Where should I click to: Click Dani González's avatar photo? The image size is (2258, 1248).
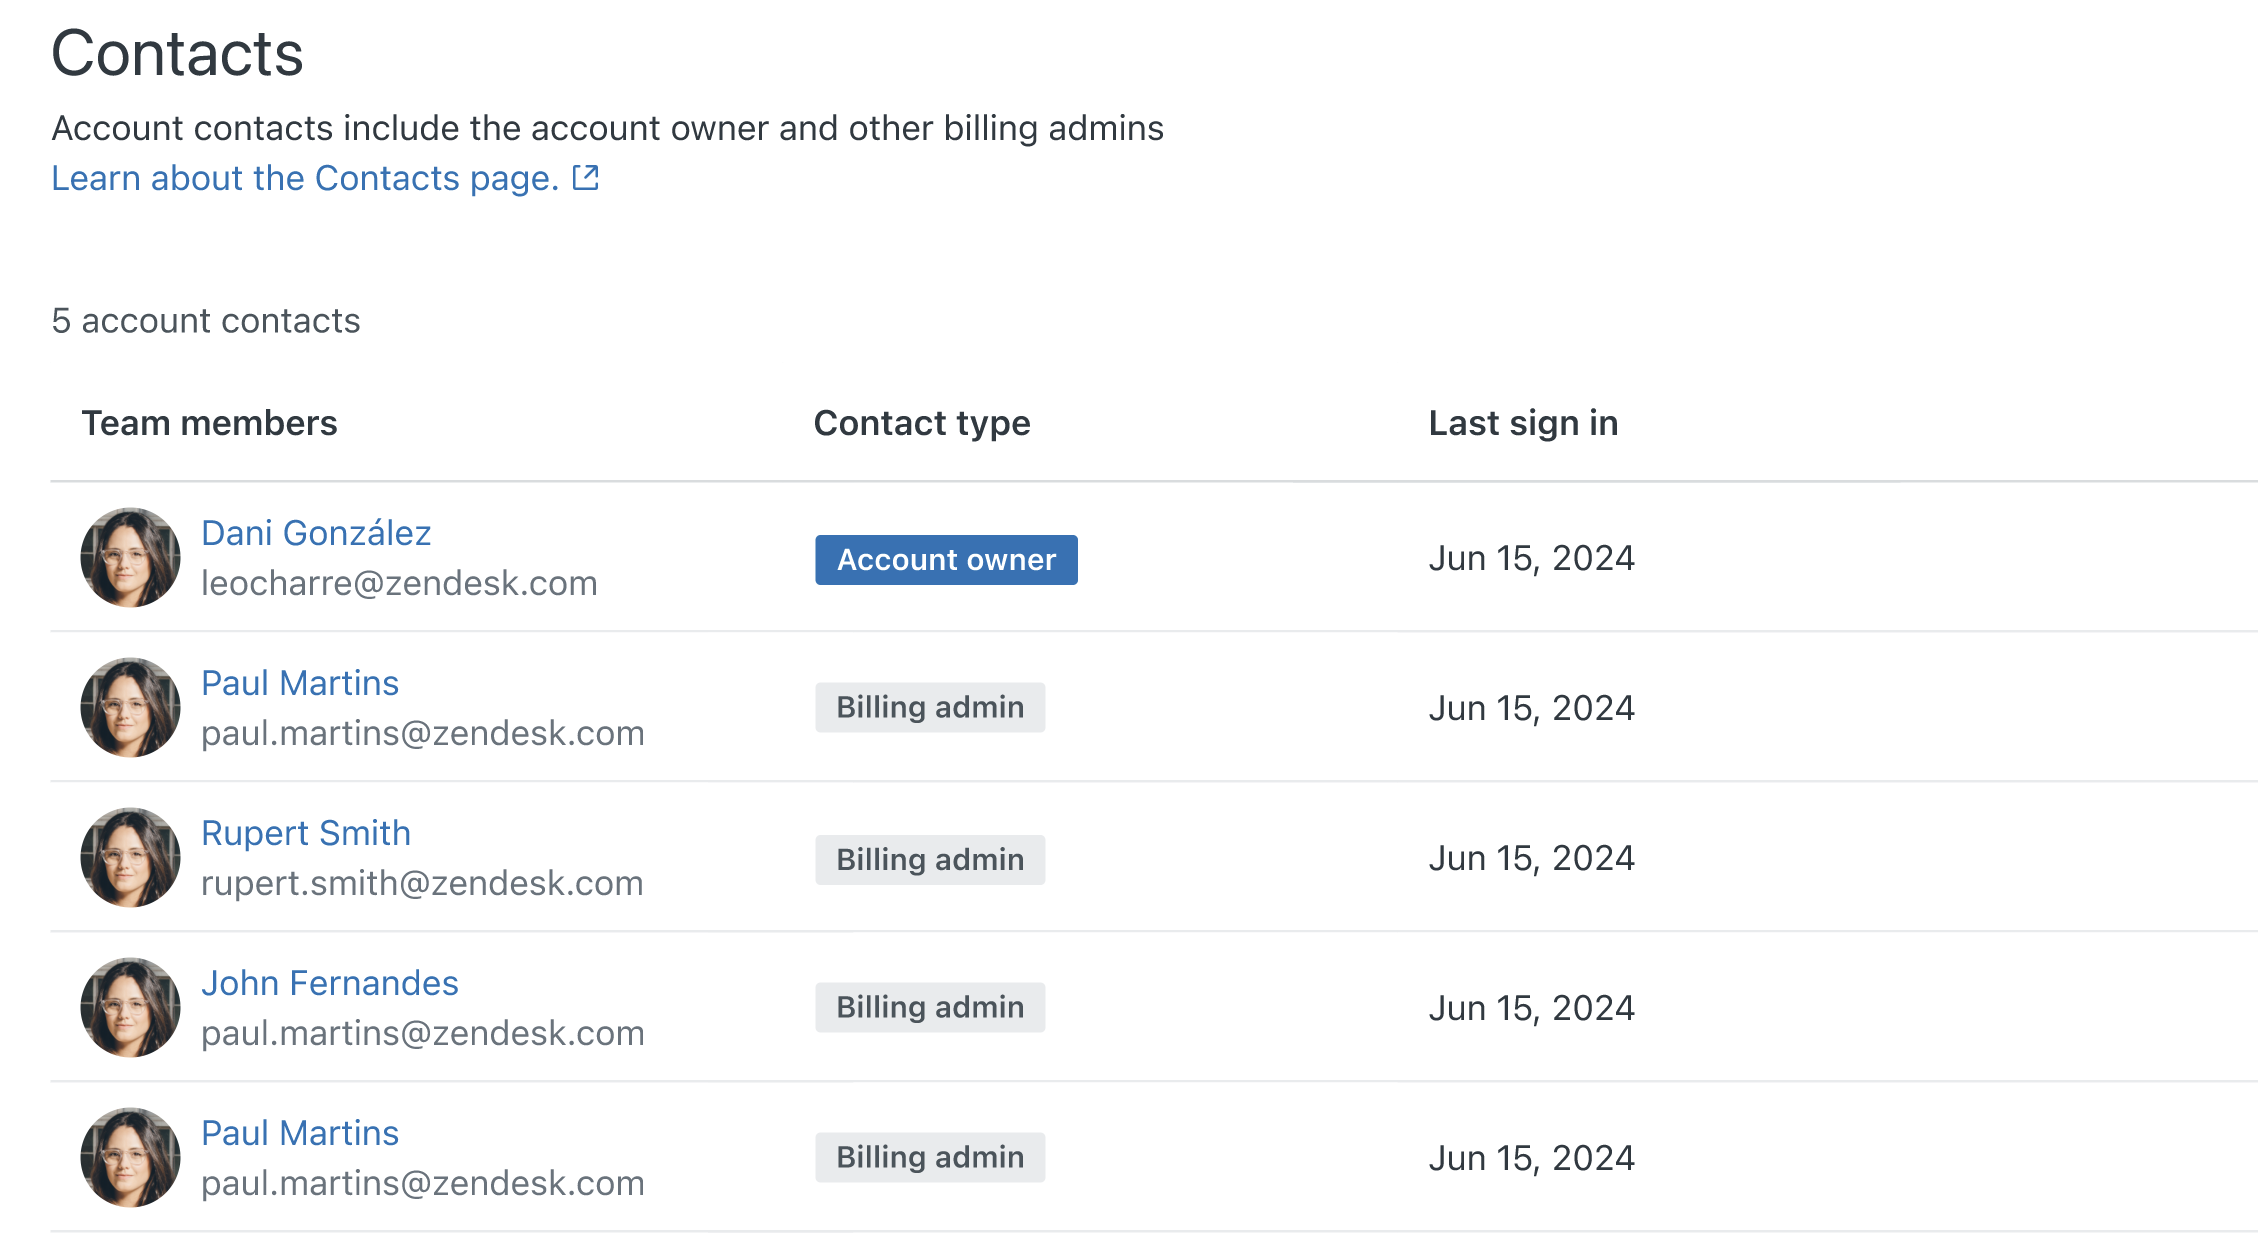click(130, 557)
